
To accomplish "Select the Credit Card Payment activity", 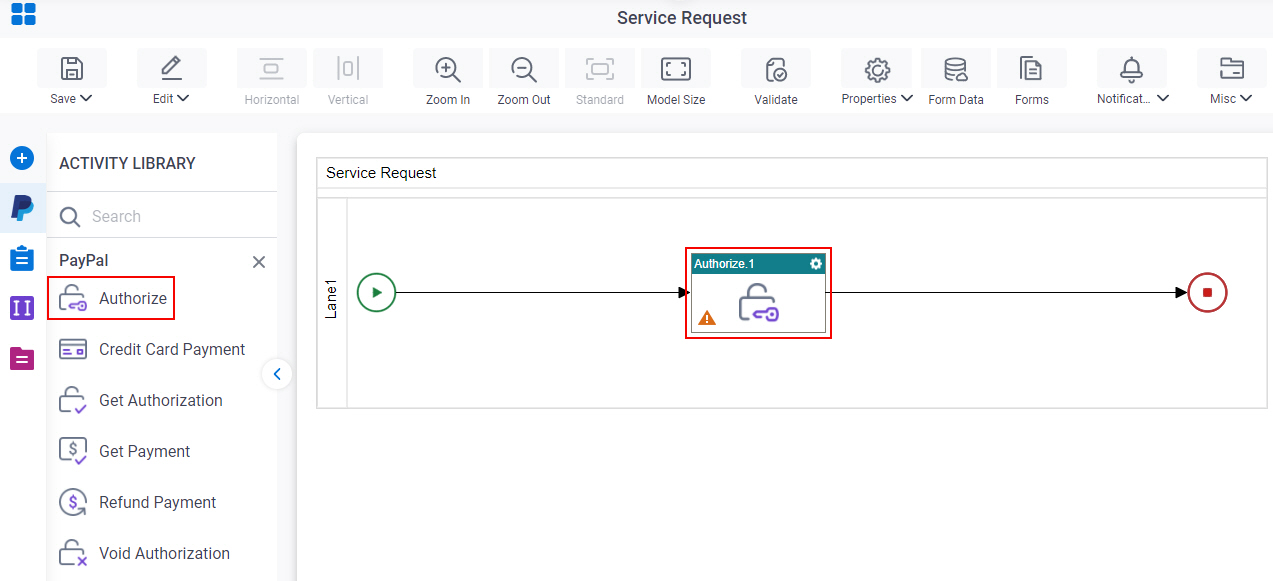I will tap(152, 349).
